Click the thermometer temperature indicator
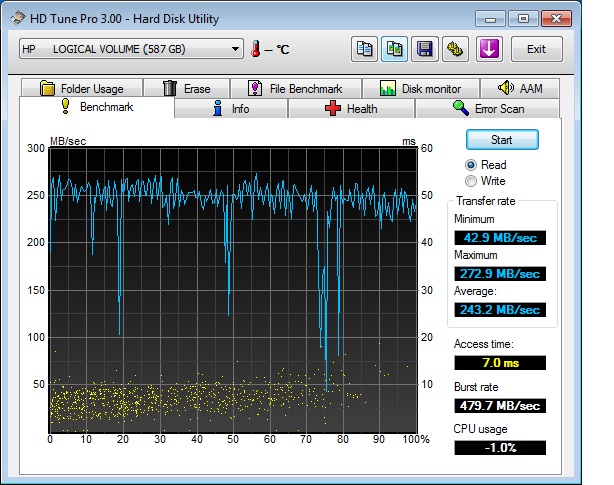This screenshot has height=485, width=614. [x=256, y=49]
